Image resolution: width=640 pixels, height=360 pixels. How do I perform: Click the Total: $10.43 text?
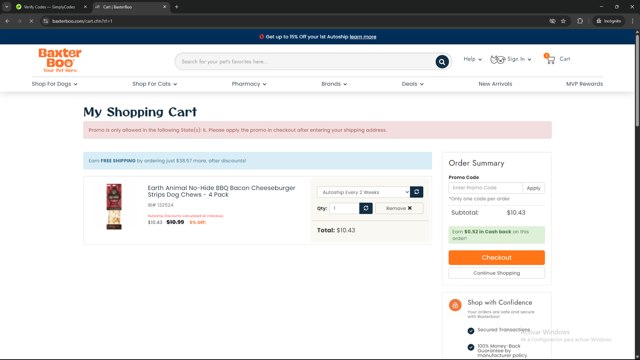coord(336,230)
